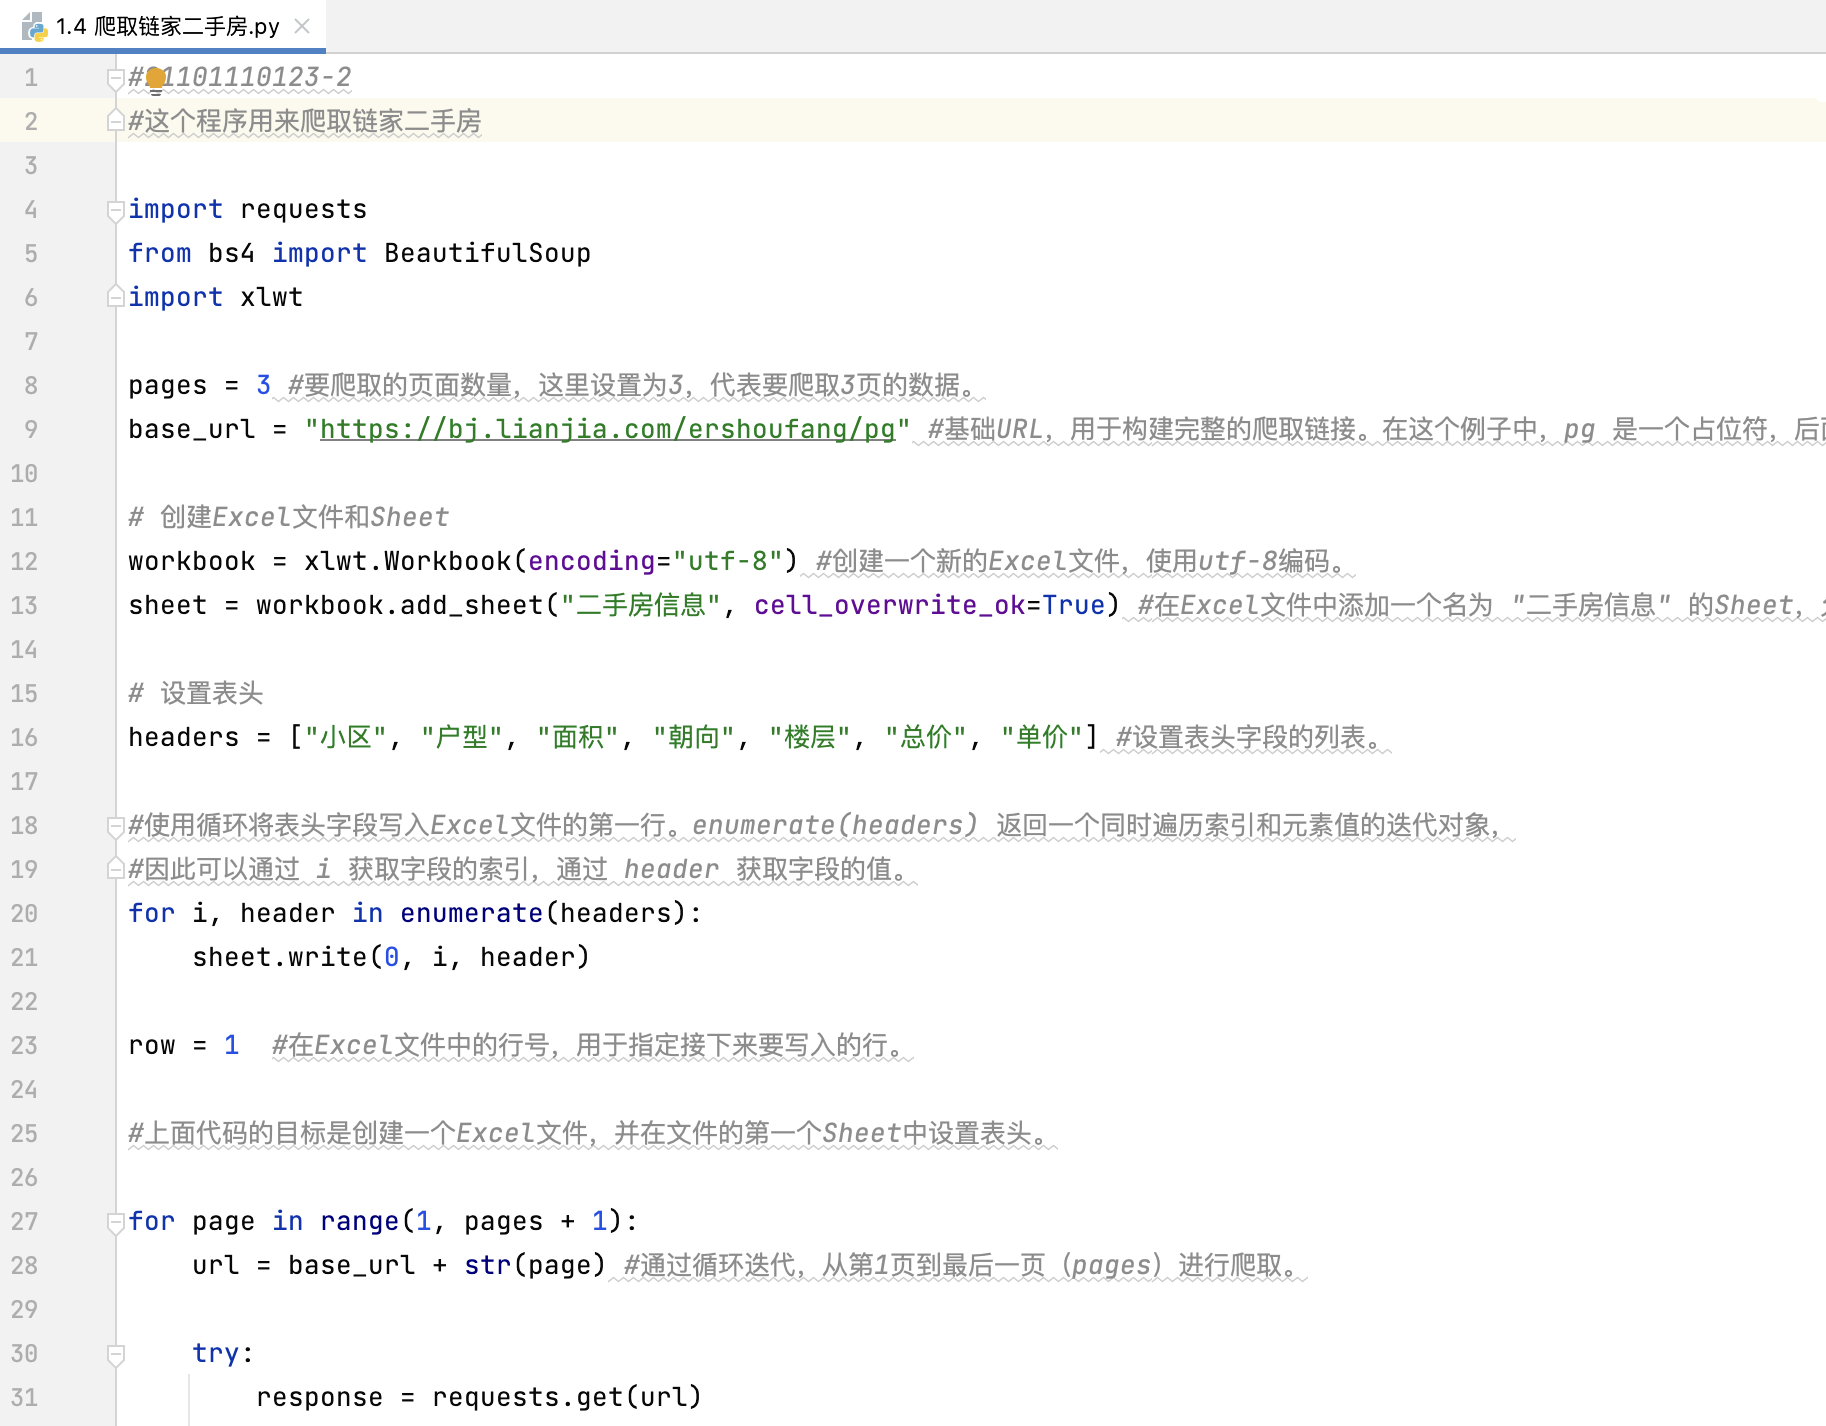Click the fold end marker at line 19
This screenshot has height=1426, width=1826.
point(115,869)
